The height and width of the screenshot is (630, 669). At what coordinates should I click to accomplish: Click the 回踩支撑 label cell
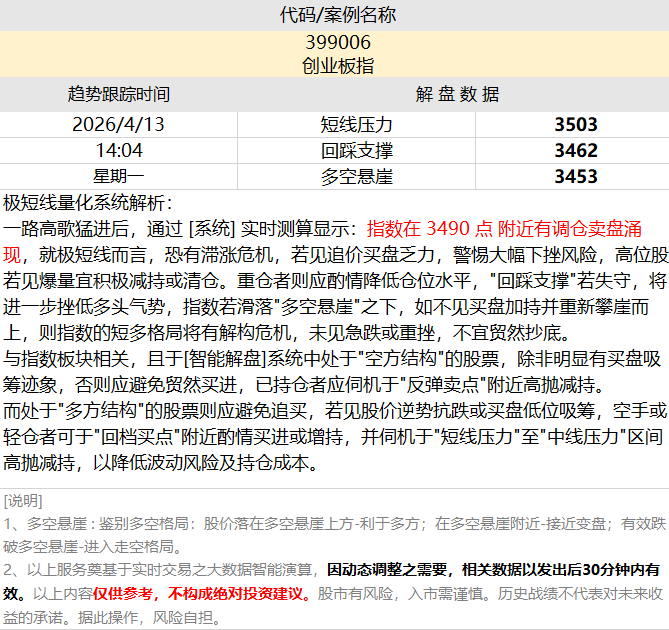point(356,151)
